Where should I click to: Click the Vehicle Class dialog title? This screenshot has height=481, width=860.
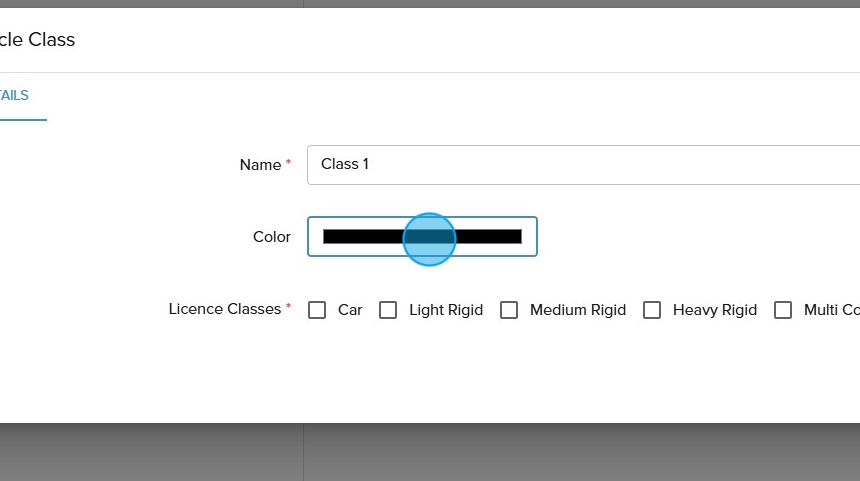coord(38,40)
